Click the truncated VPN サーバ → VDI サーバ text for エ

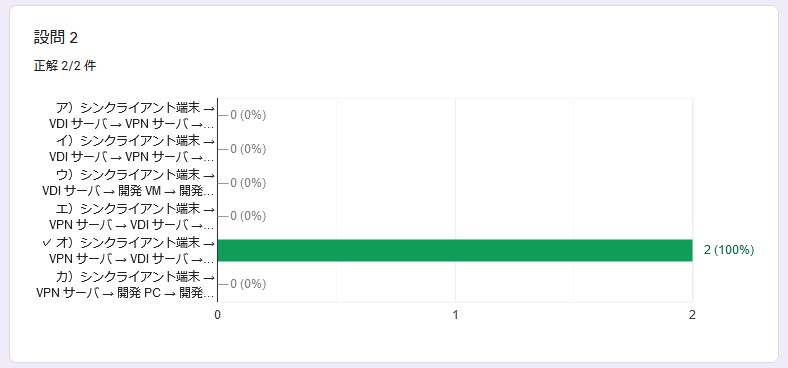tap(132, 224)
